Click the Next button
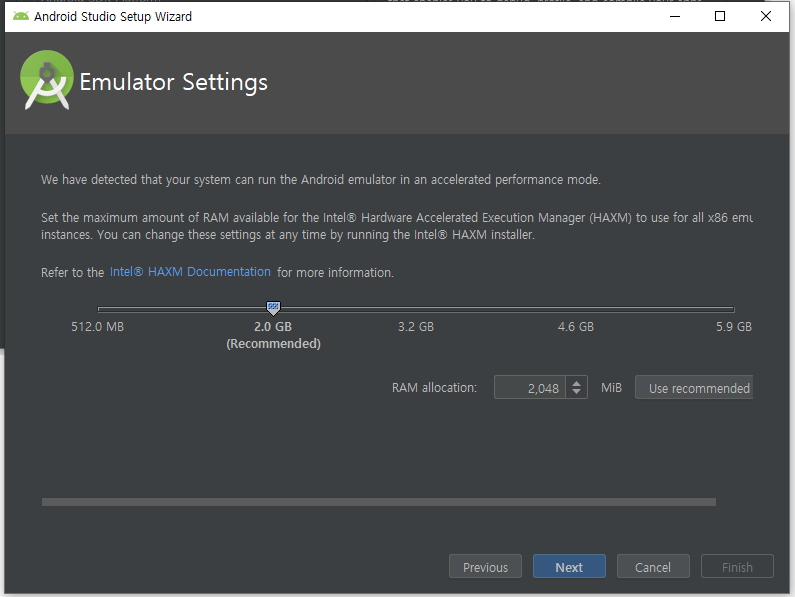The height and width of the screenshot is (597, 795). 569,567
